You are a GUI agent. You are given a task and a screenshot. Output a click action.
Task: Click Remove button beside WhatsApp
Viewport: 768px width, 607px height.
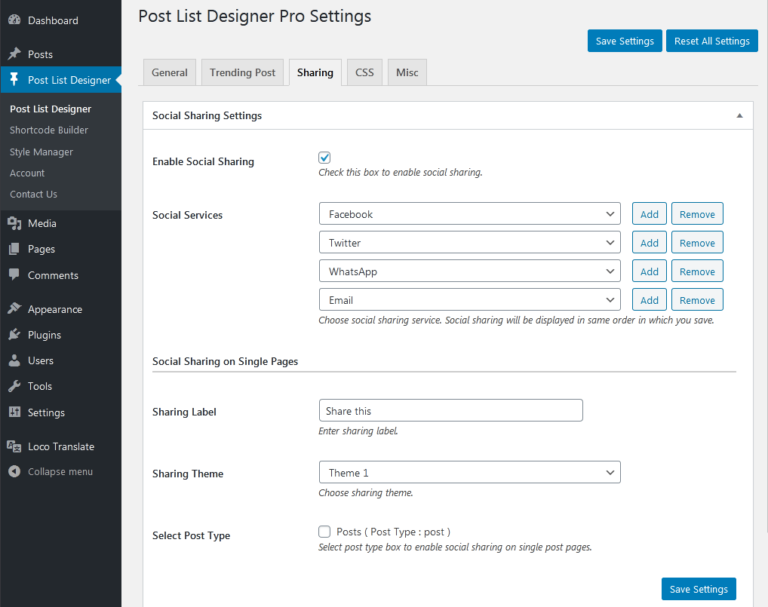(x=697, y=271)
